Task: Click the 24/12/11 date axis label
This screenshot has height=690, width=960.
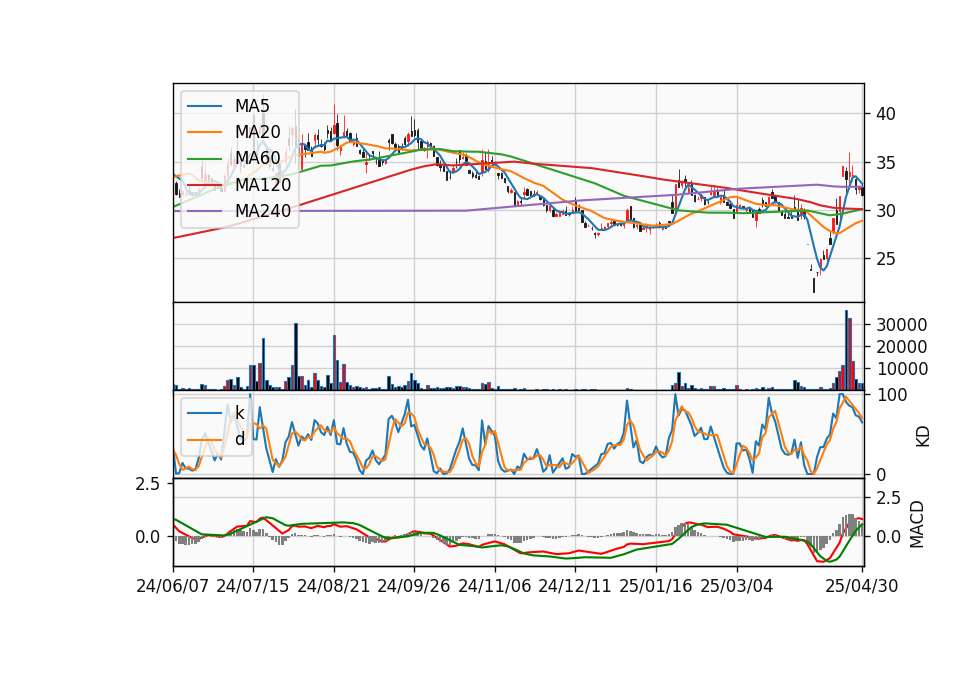Action: point(575,586)
